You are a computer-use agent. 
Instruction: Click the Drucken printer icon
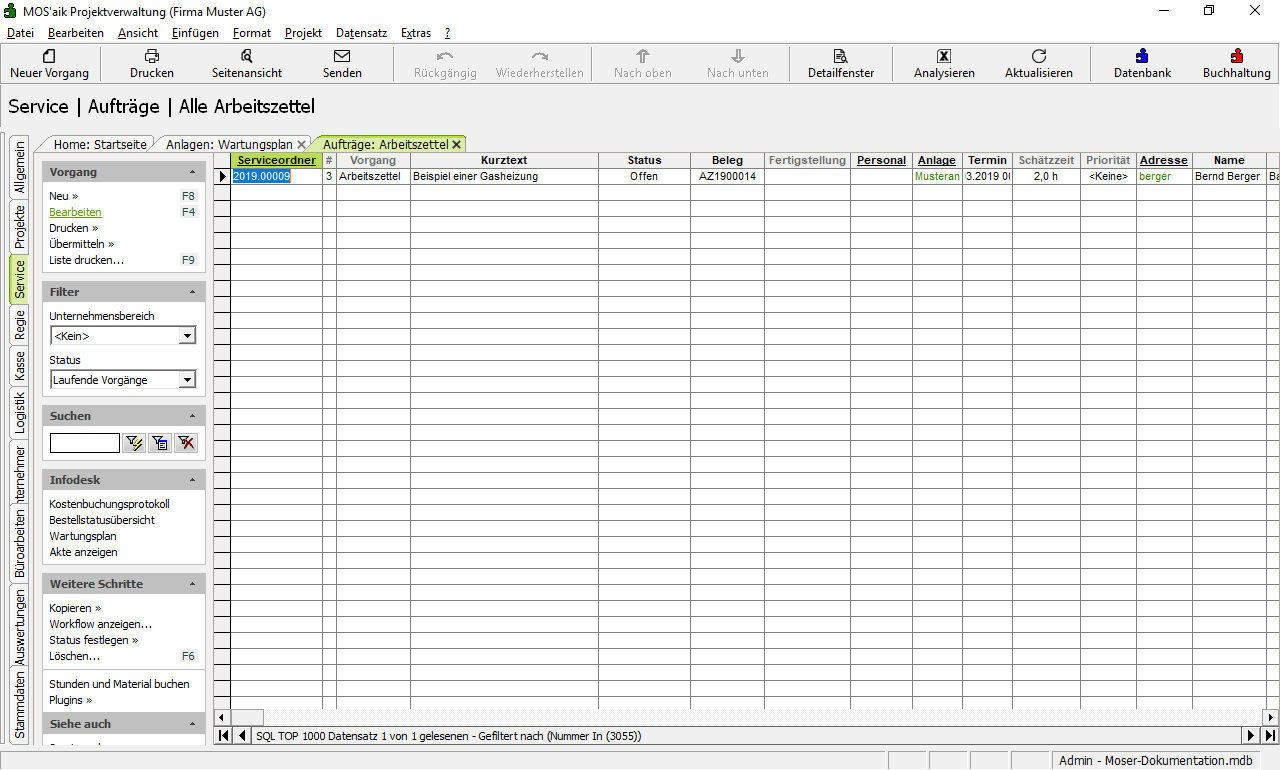coord(152,56)
